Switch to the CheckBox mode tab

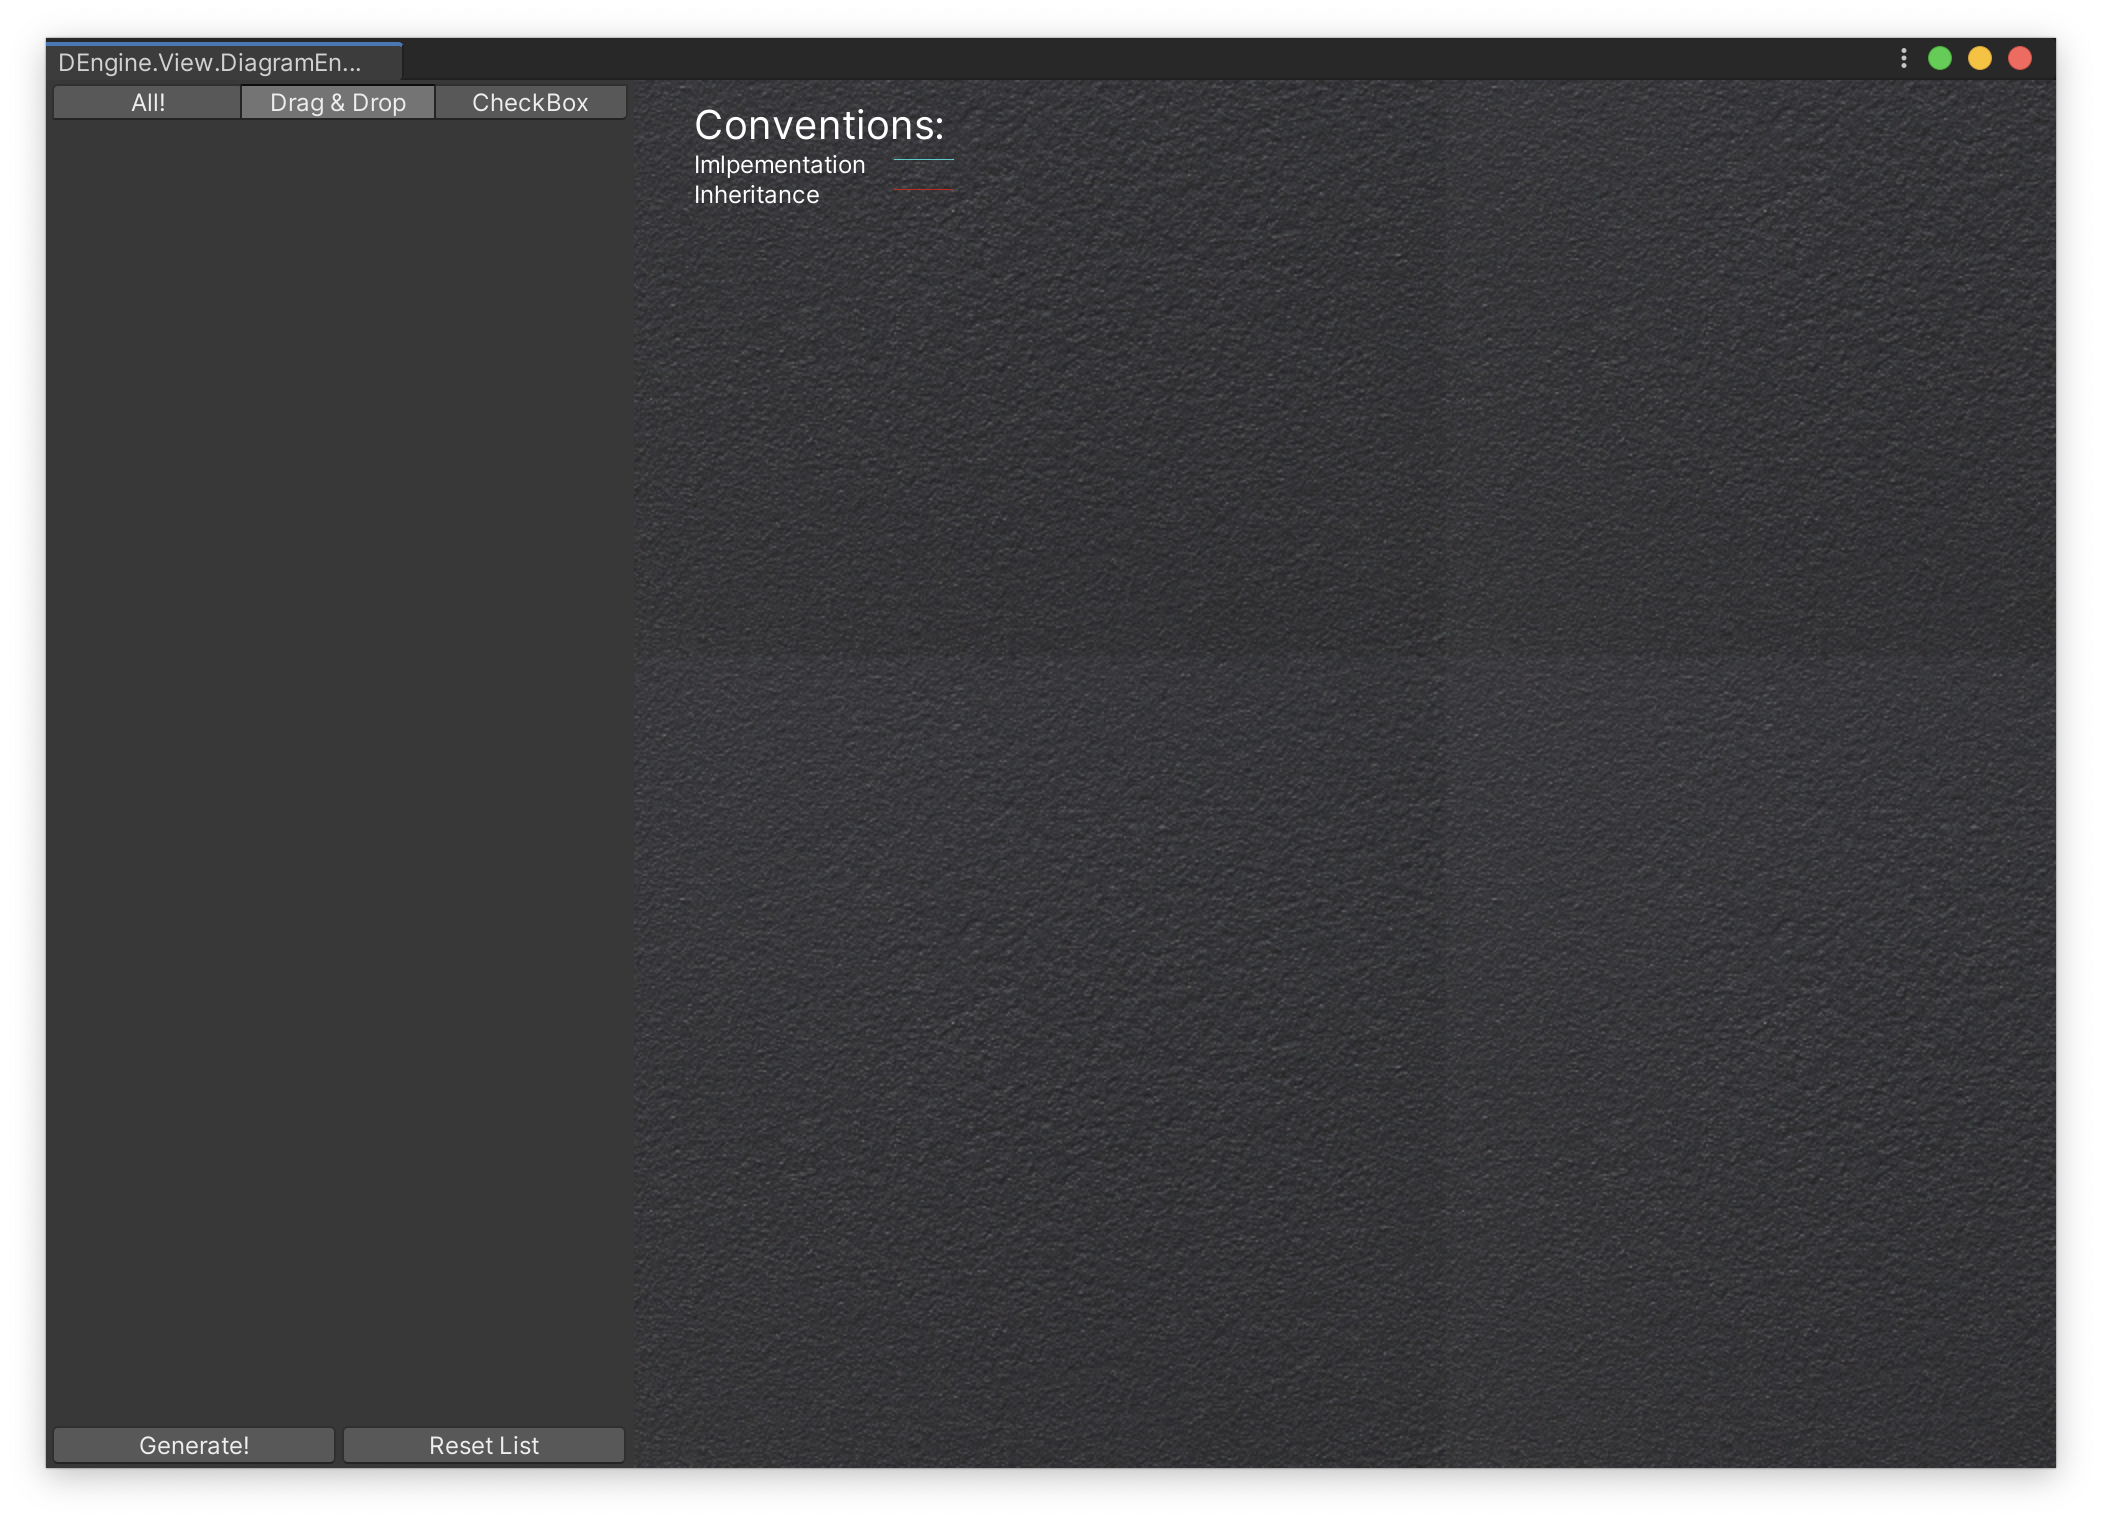coord(530,103)
